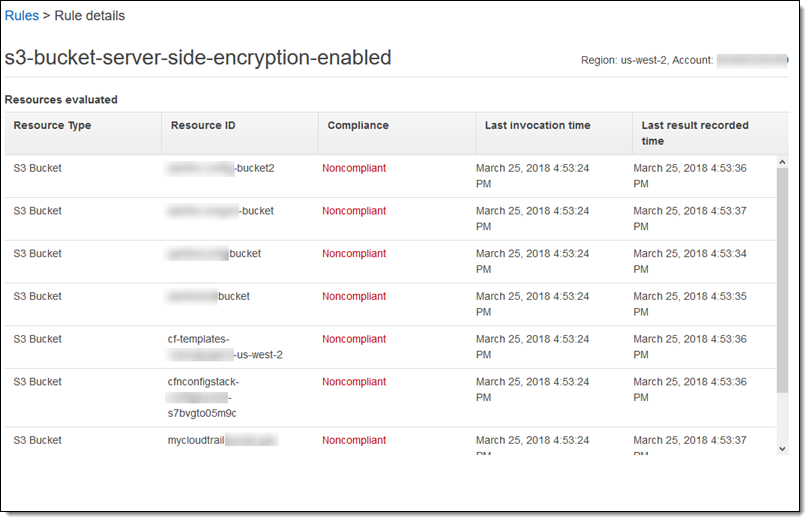The width and height of the screenshot is (810, 522).
Task: Sort by the Resource Type column header
Action: [52, 126]
